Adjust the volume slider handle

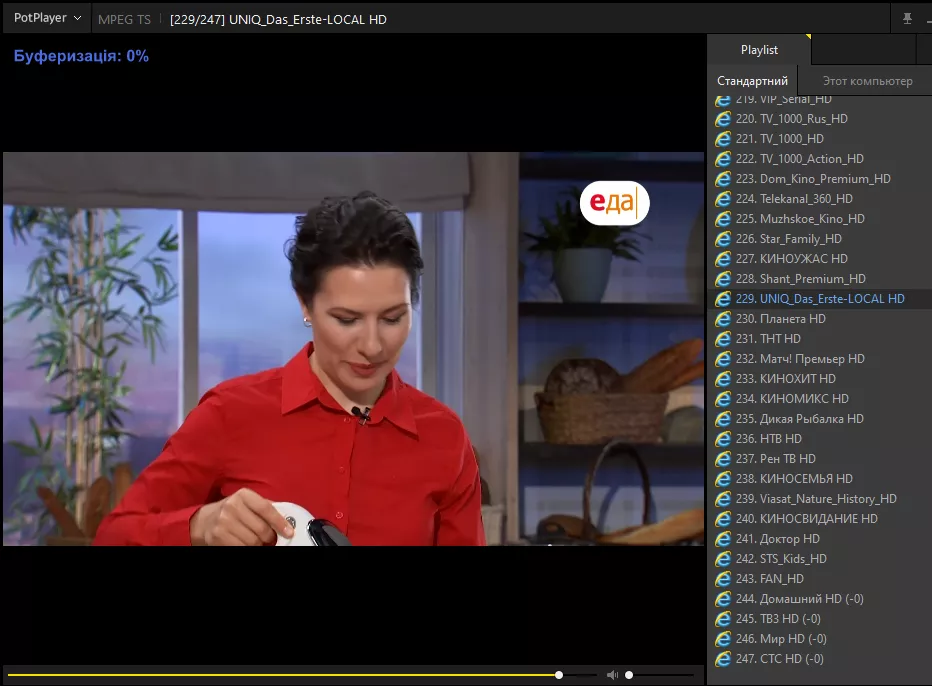(x=629, y=675)
